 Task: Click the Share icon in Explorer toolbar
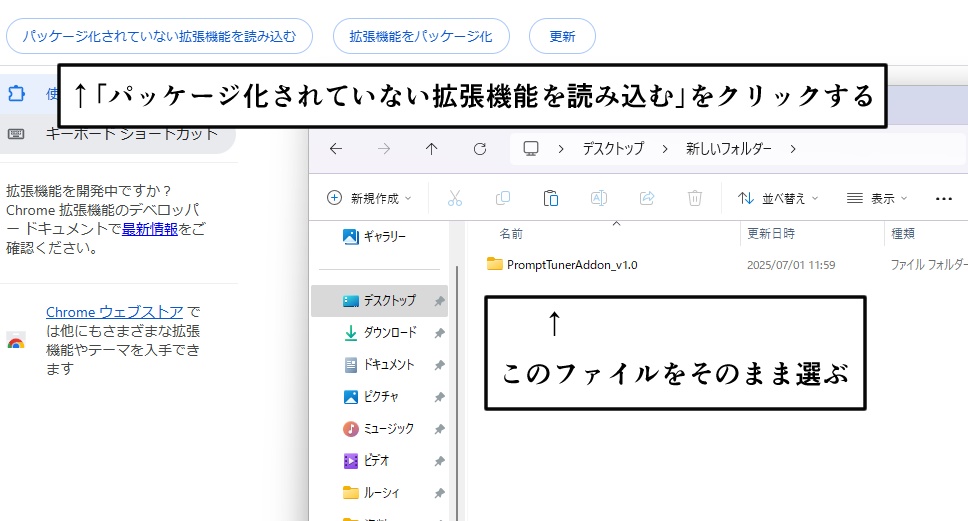coord(647,198)
